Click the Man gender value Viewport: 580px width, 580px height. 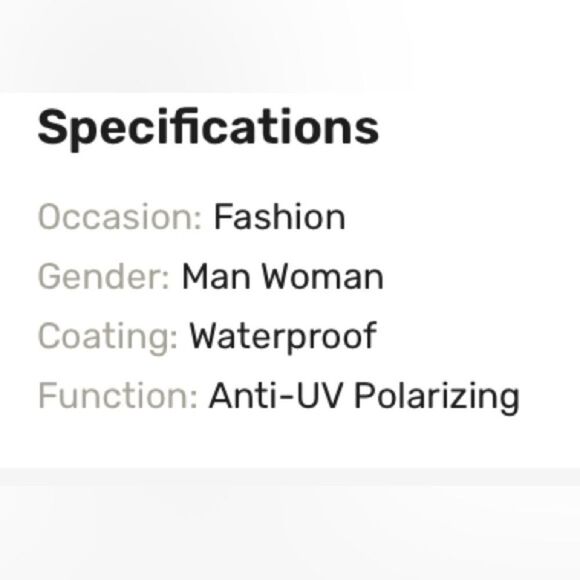216,276
